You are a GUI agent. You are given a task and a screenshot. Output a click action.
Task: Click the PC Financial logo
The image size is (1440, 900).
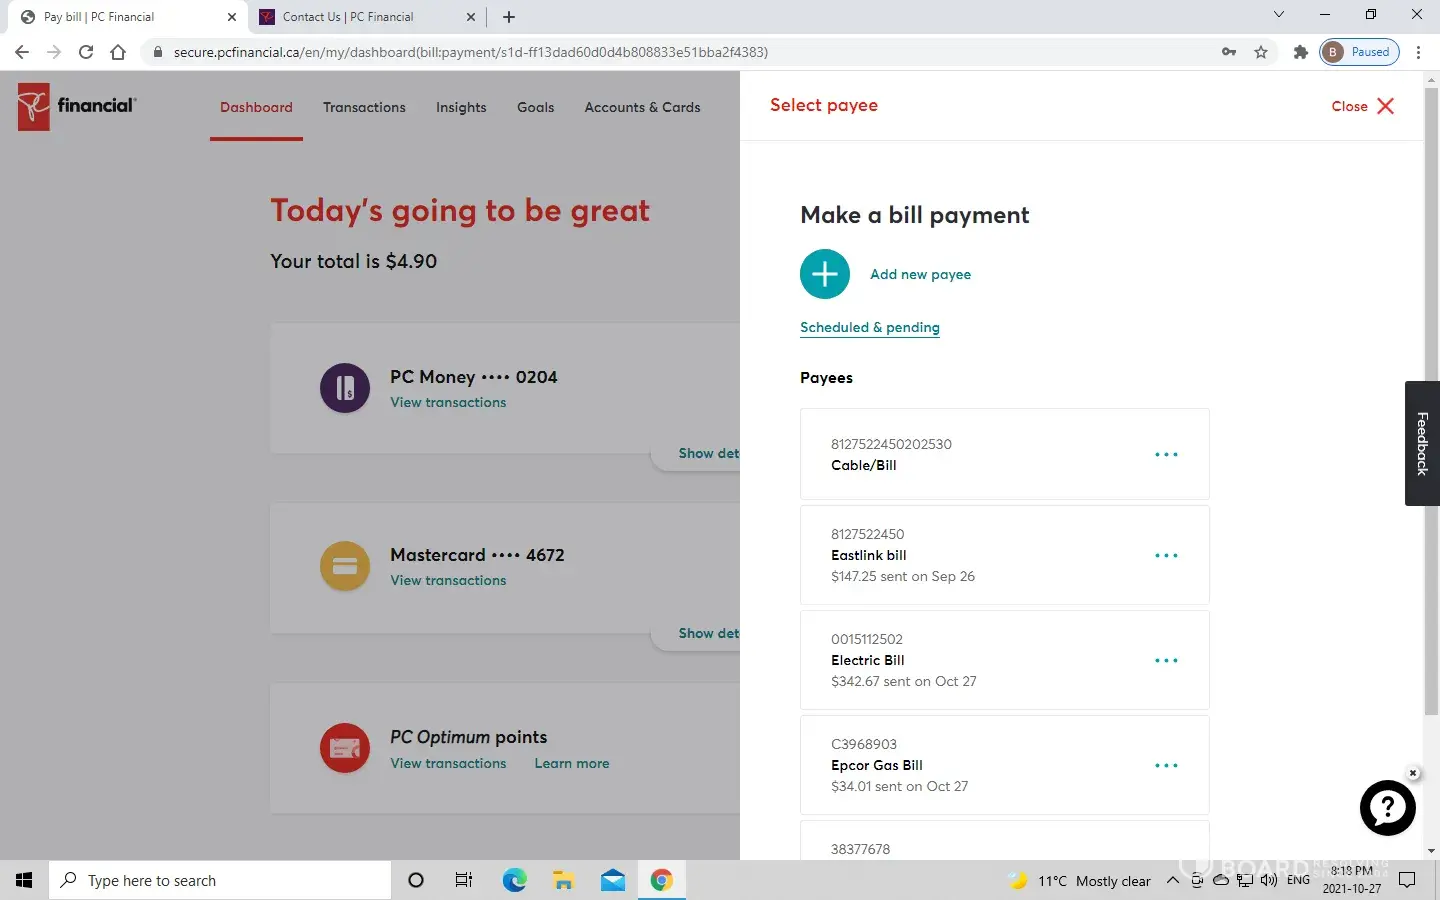pos(77,106)
